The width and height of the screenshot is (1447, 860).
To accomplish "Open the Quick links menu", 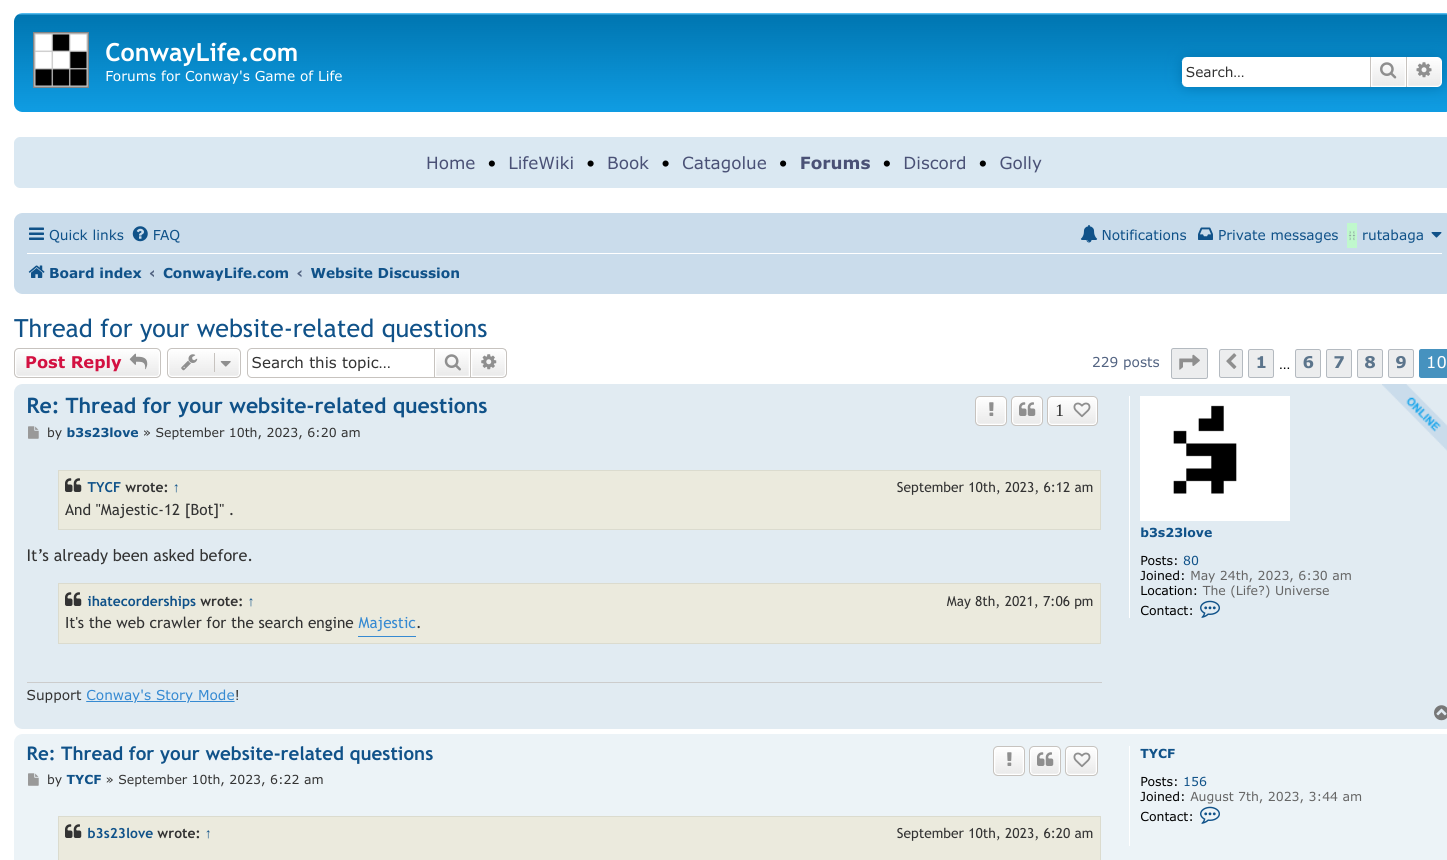I will [x=76, y=235].
